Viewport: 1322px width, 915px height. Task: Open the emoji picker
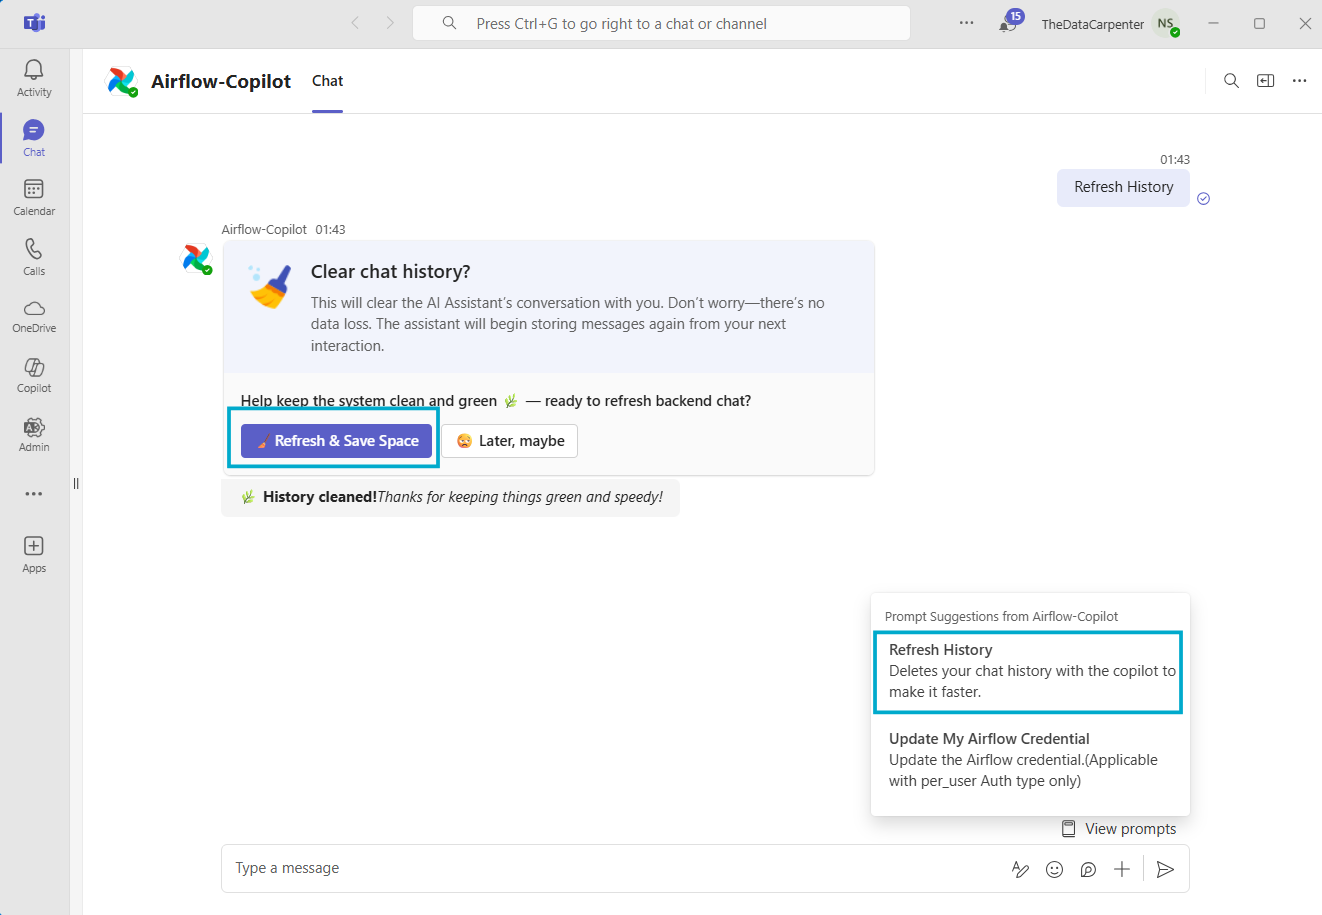[1054, 869]
